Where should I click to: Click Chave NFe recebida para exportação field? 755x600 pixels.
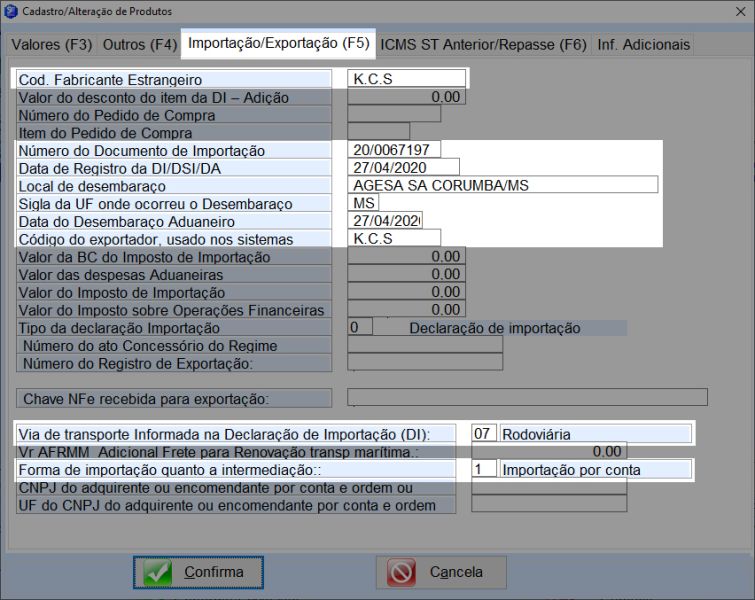pyautogui.click(x=527, y=398)
